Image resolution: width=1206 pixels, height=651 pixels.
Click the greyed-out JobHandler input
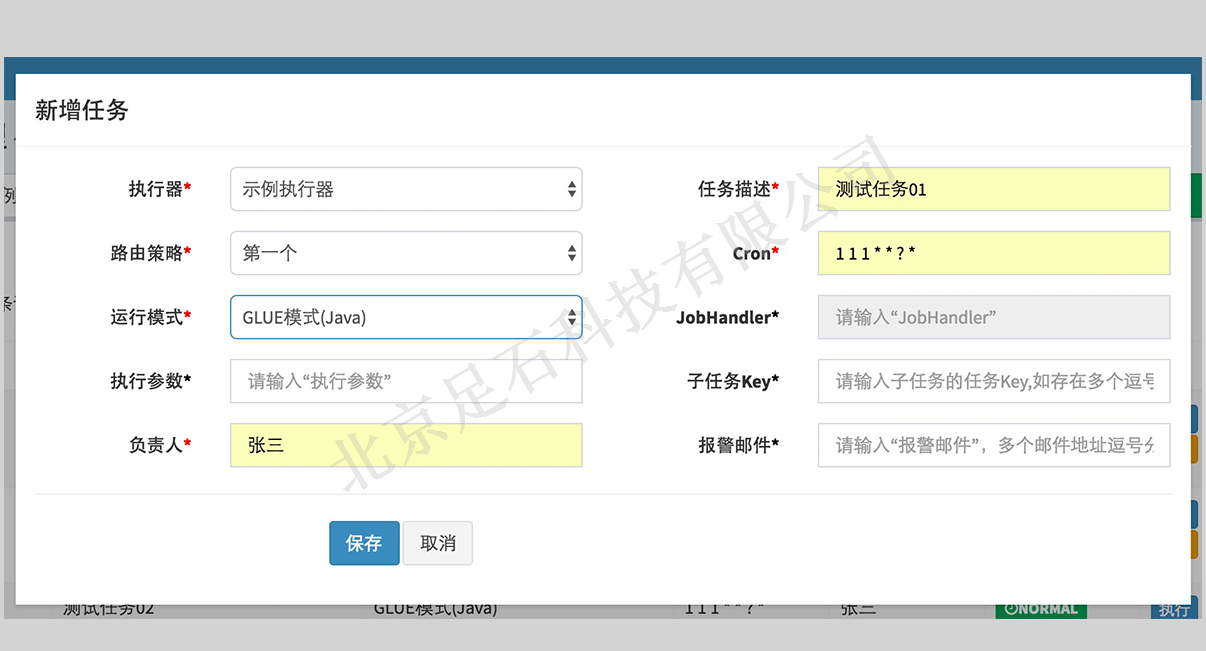pos(993,317)
